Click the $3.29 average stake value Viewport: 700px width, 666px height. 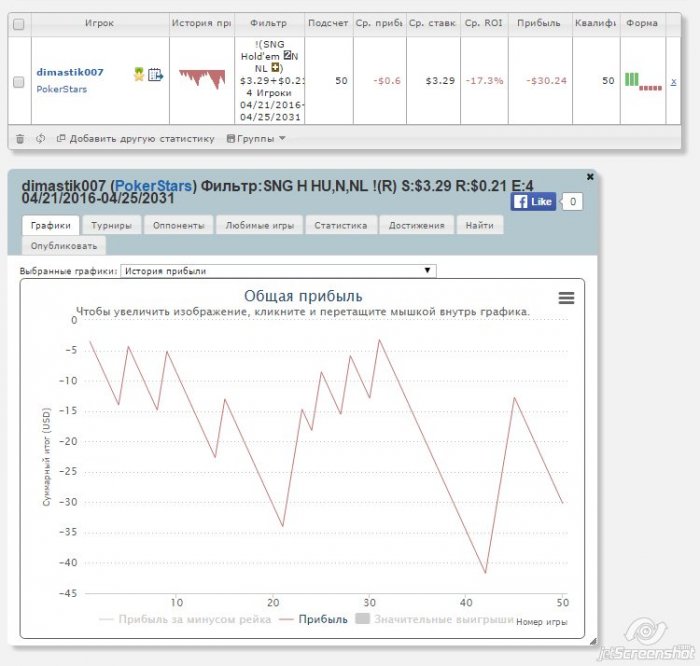pyautogui.click(x=440, y=81)
